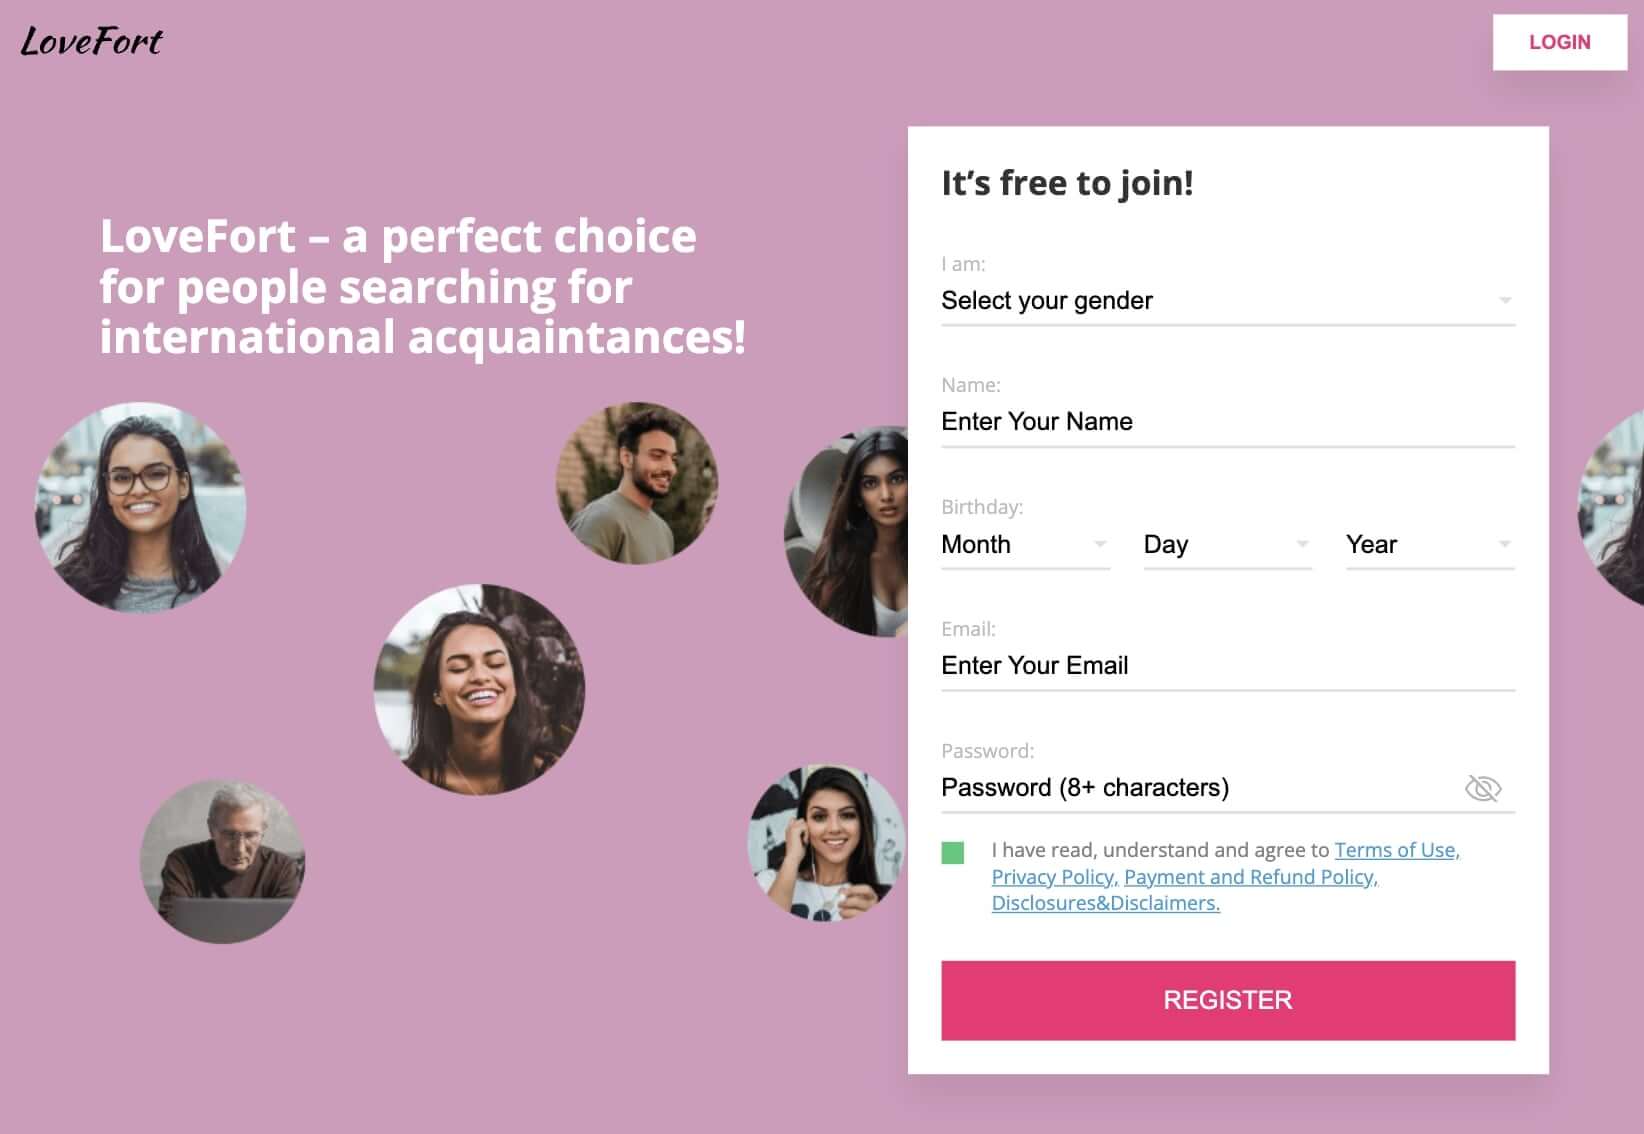The height and width of the screenshot is (1134, 1644).
Task: Click photo of older man at laptop
Action: [x=222, y=861]
